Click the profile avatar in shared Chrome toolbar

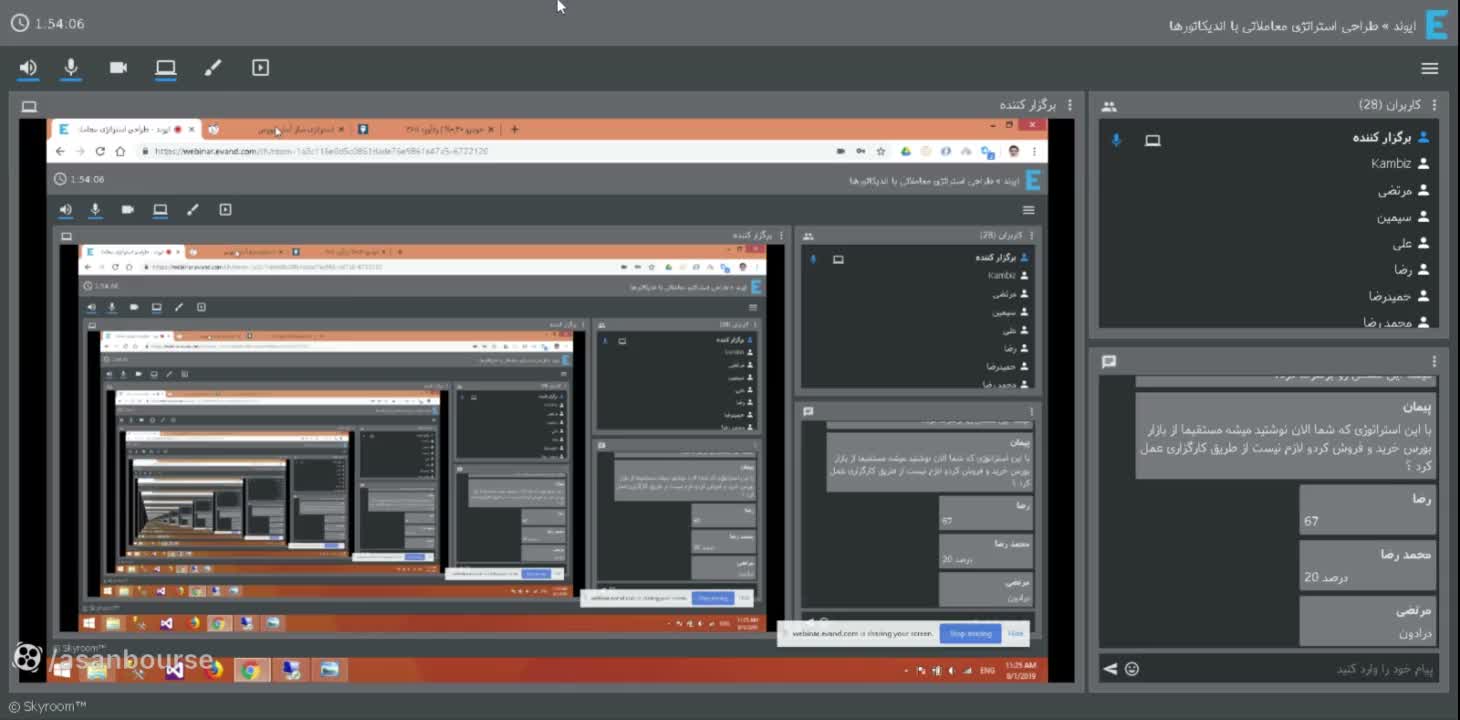pyautogui.click(x=1013, y=151)
